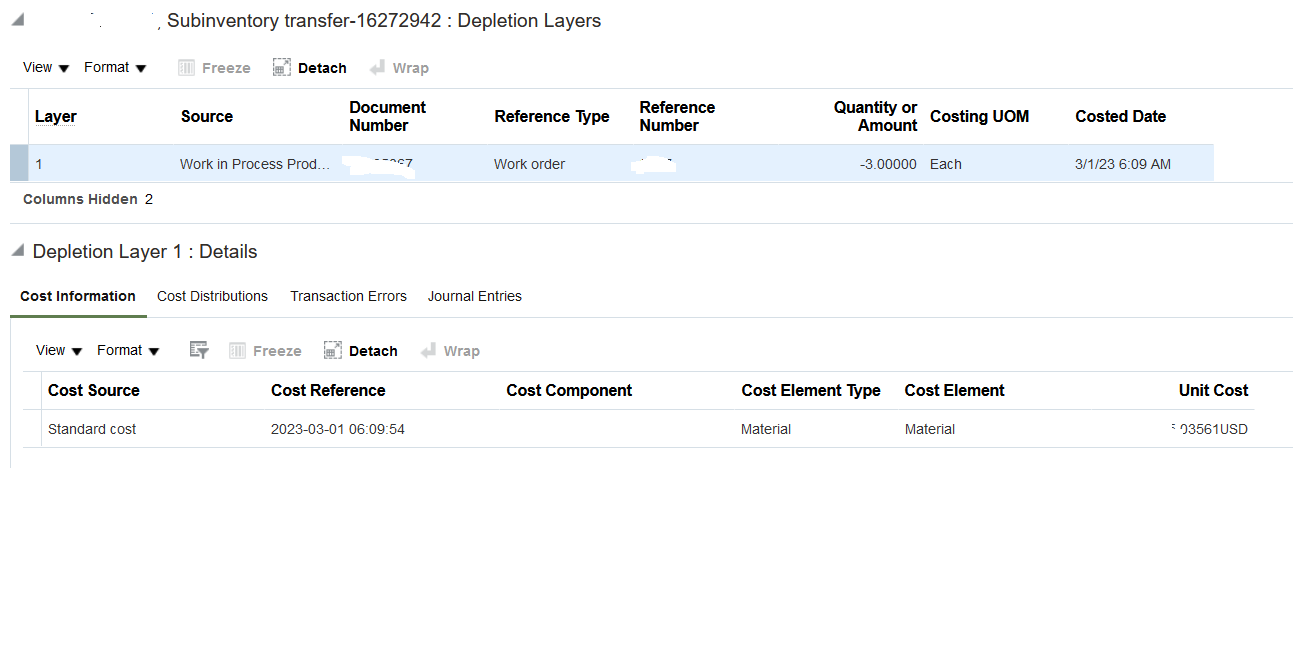
Task: Click the Wrap icon in the details toolbar
Action: pos(450,350)
